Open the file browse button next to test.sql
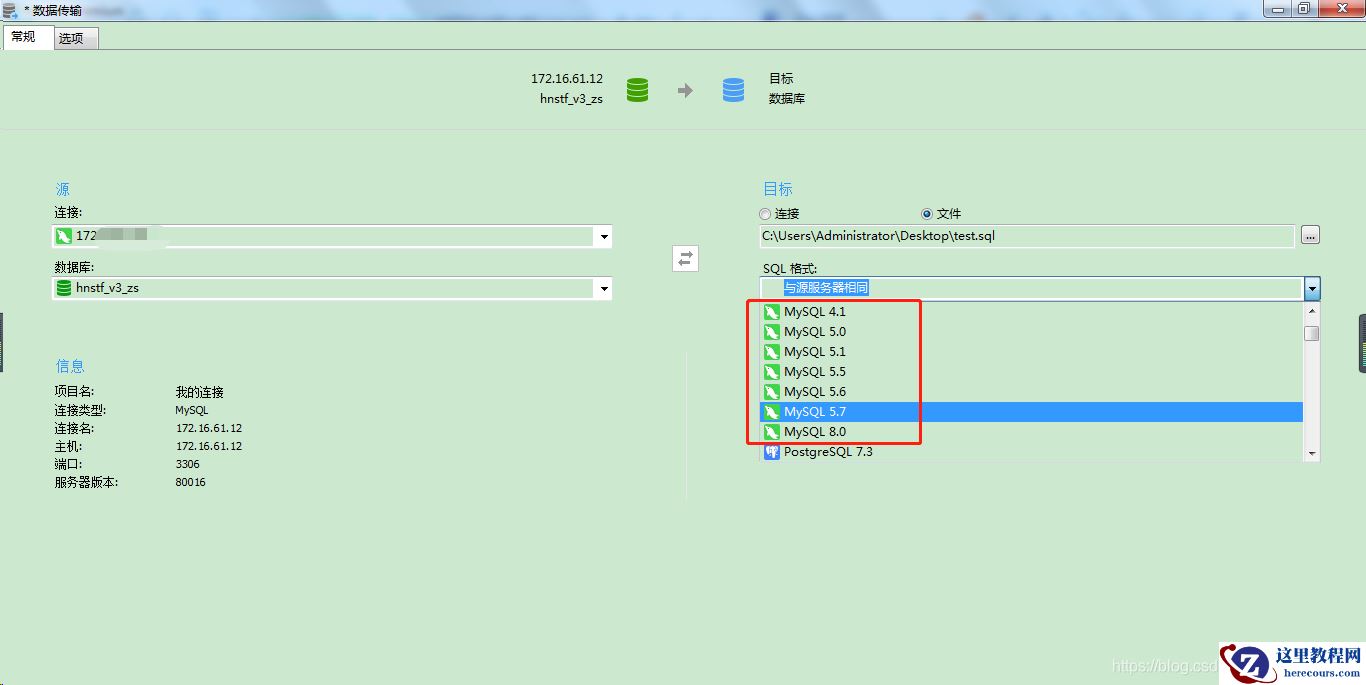Viewport: 1366px width, 685px height. coord(1310,235)
